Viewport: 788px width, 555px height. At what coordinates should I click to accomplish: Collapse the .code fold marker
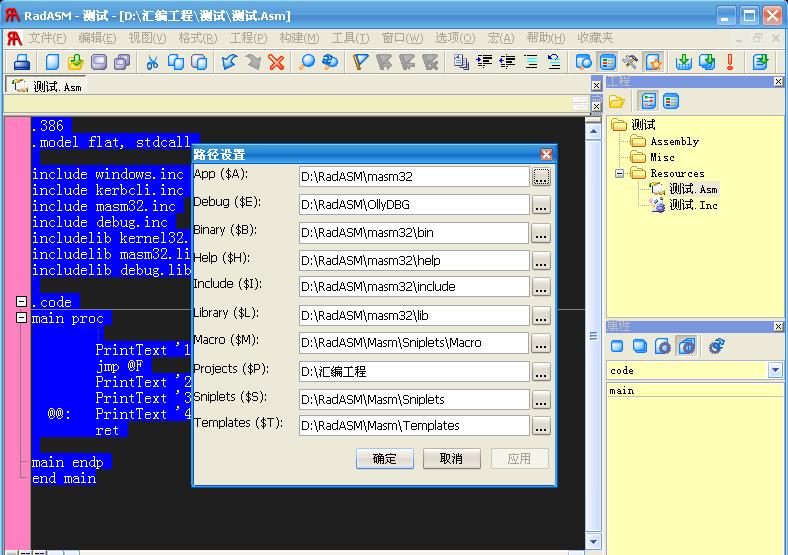[x=21, y=302]
